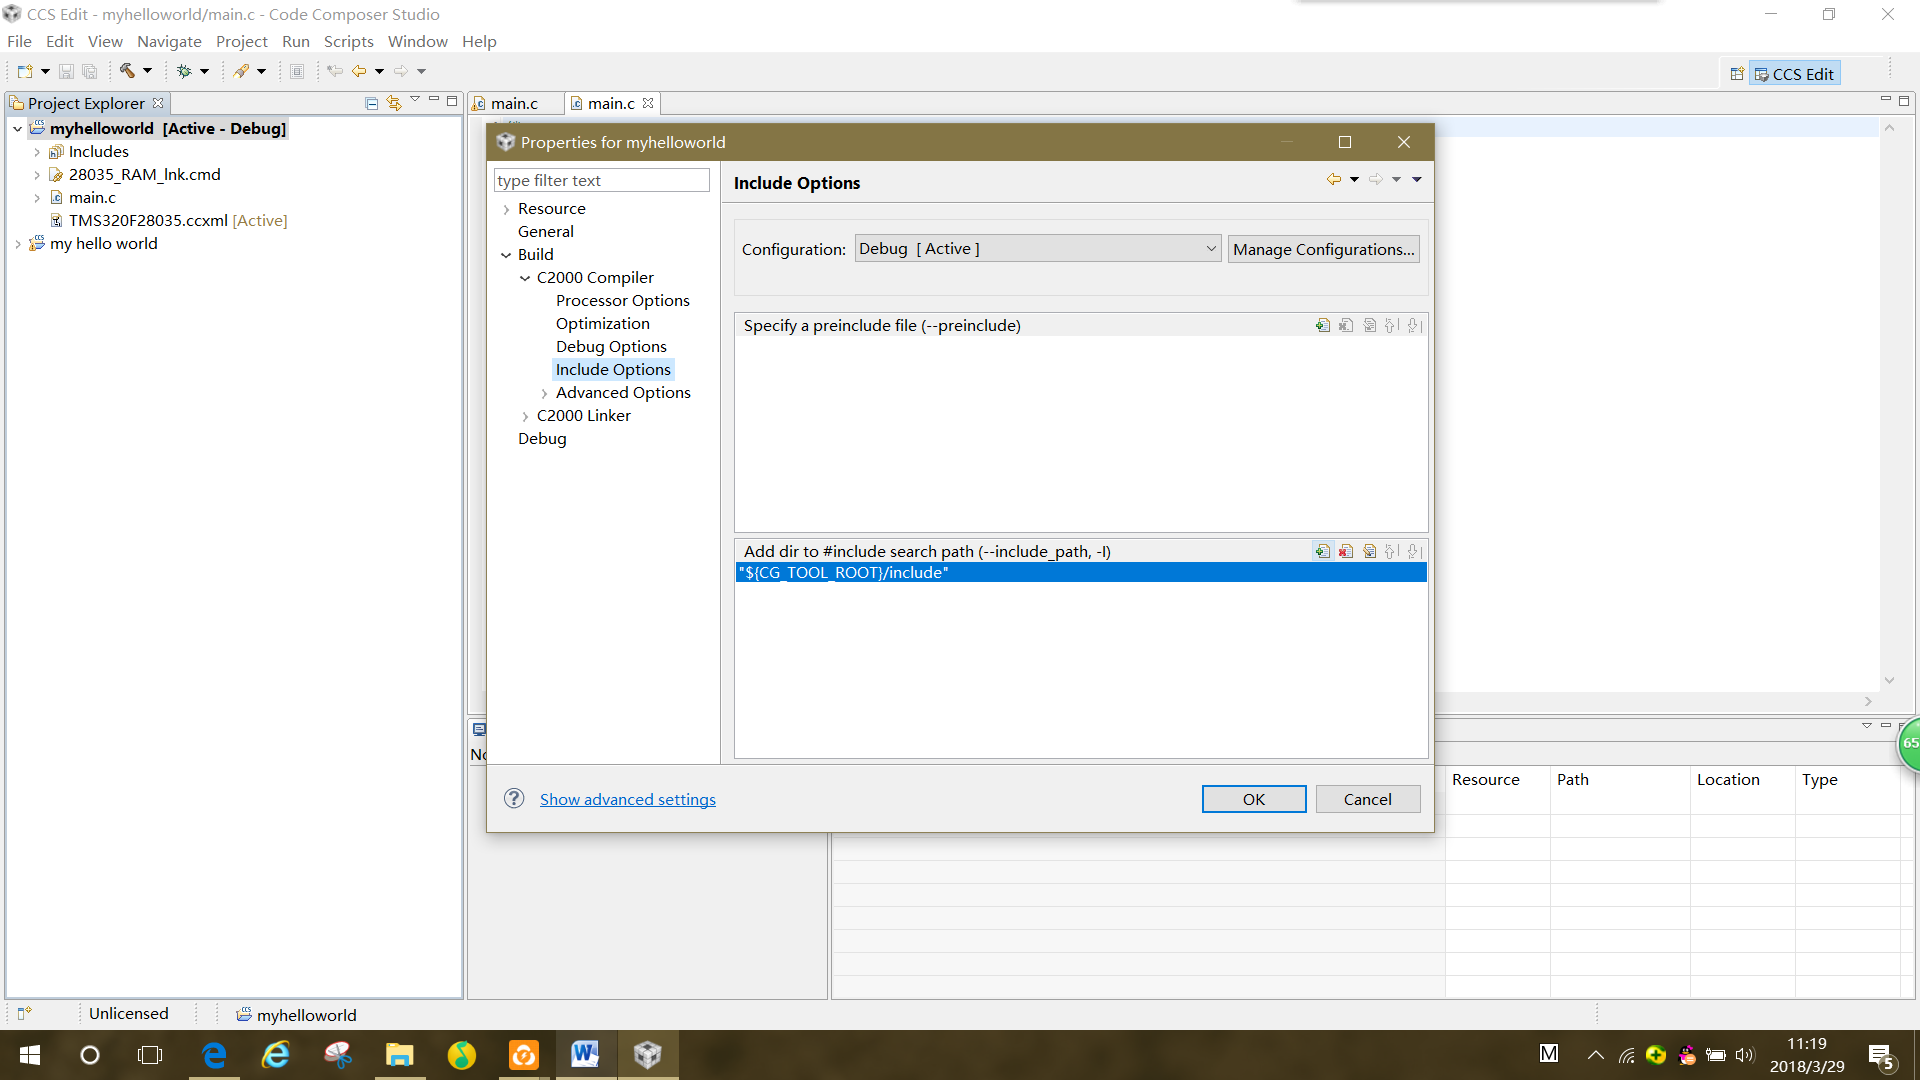Screen dimensions: 1920x1080
Task: Click the Add directory to include path icon
Action: click(x=1320, y=550)
